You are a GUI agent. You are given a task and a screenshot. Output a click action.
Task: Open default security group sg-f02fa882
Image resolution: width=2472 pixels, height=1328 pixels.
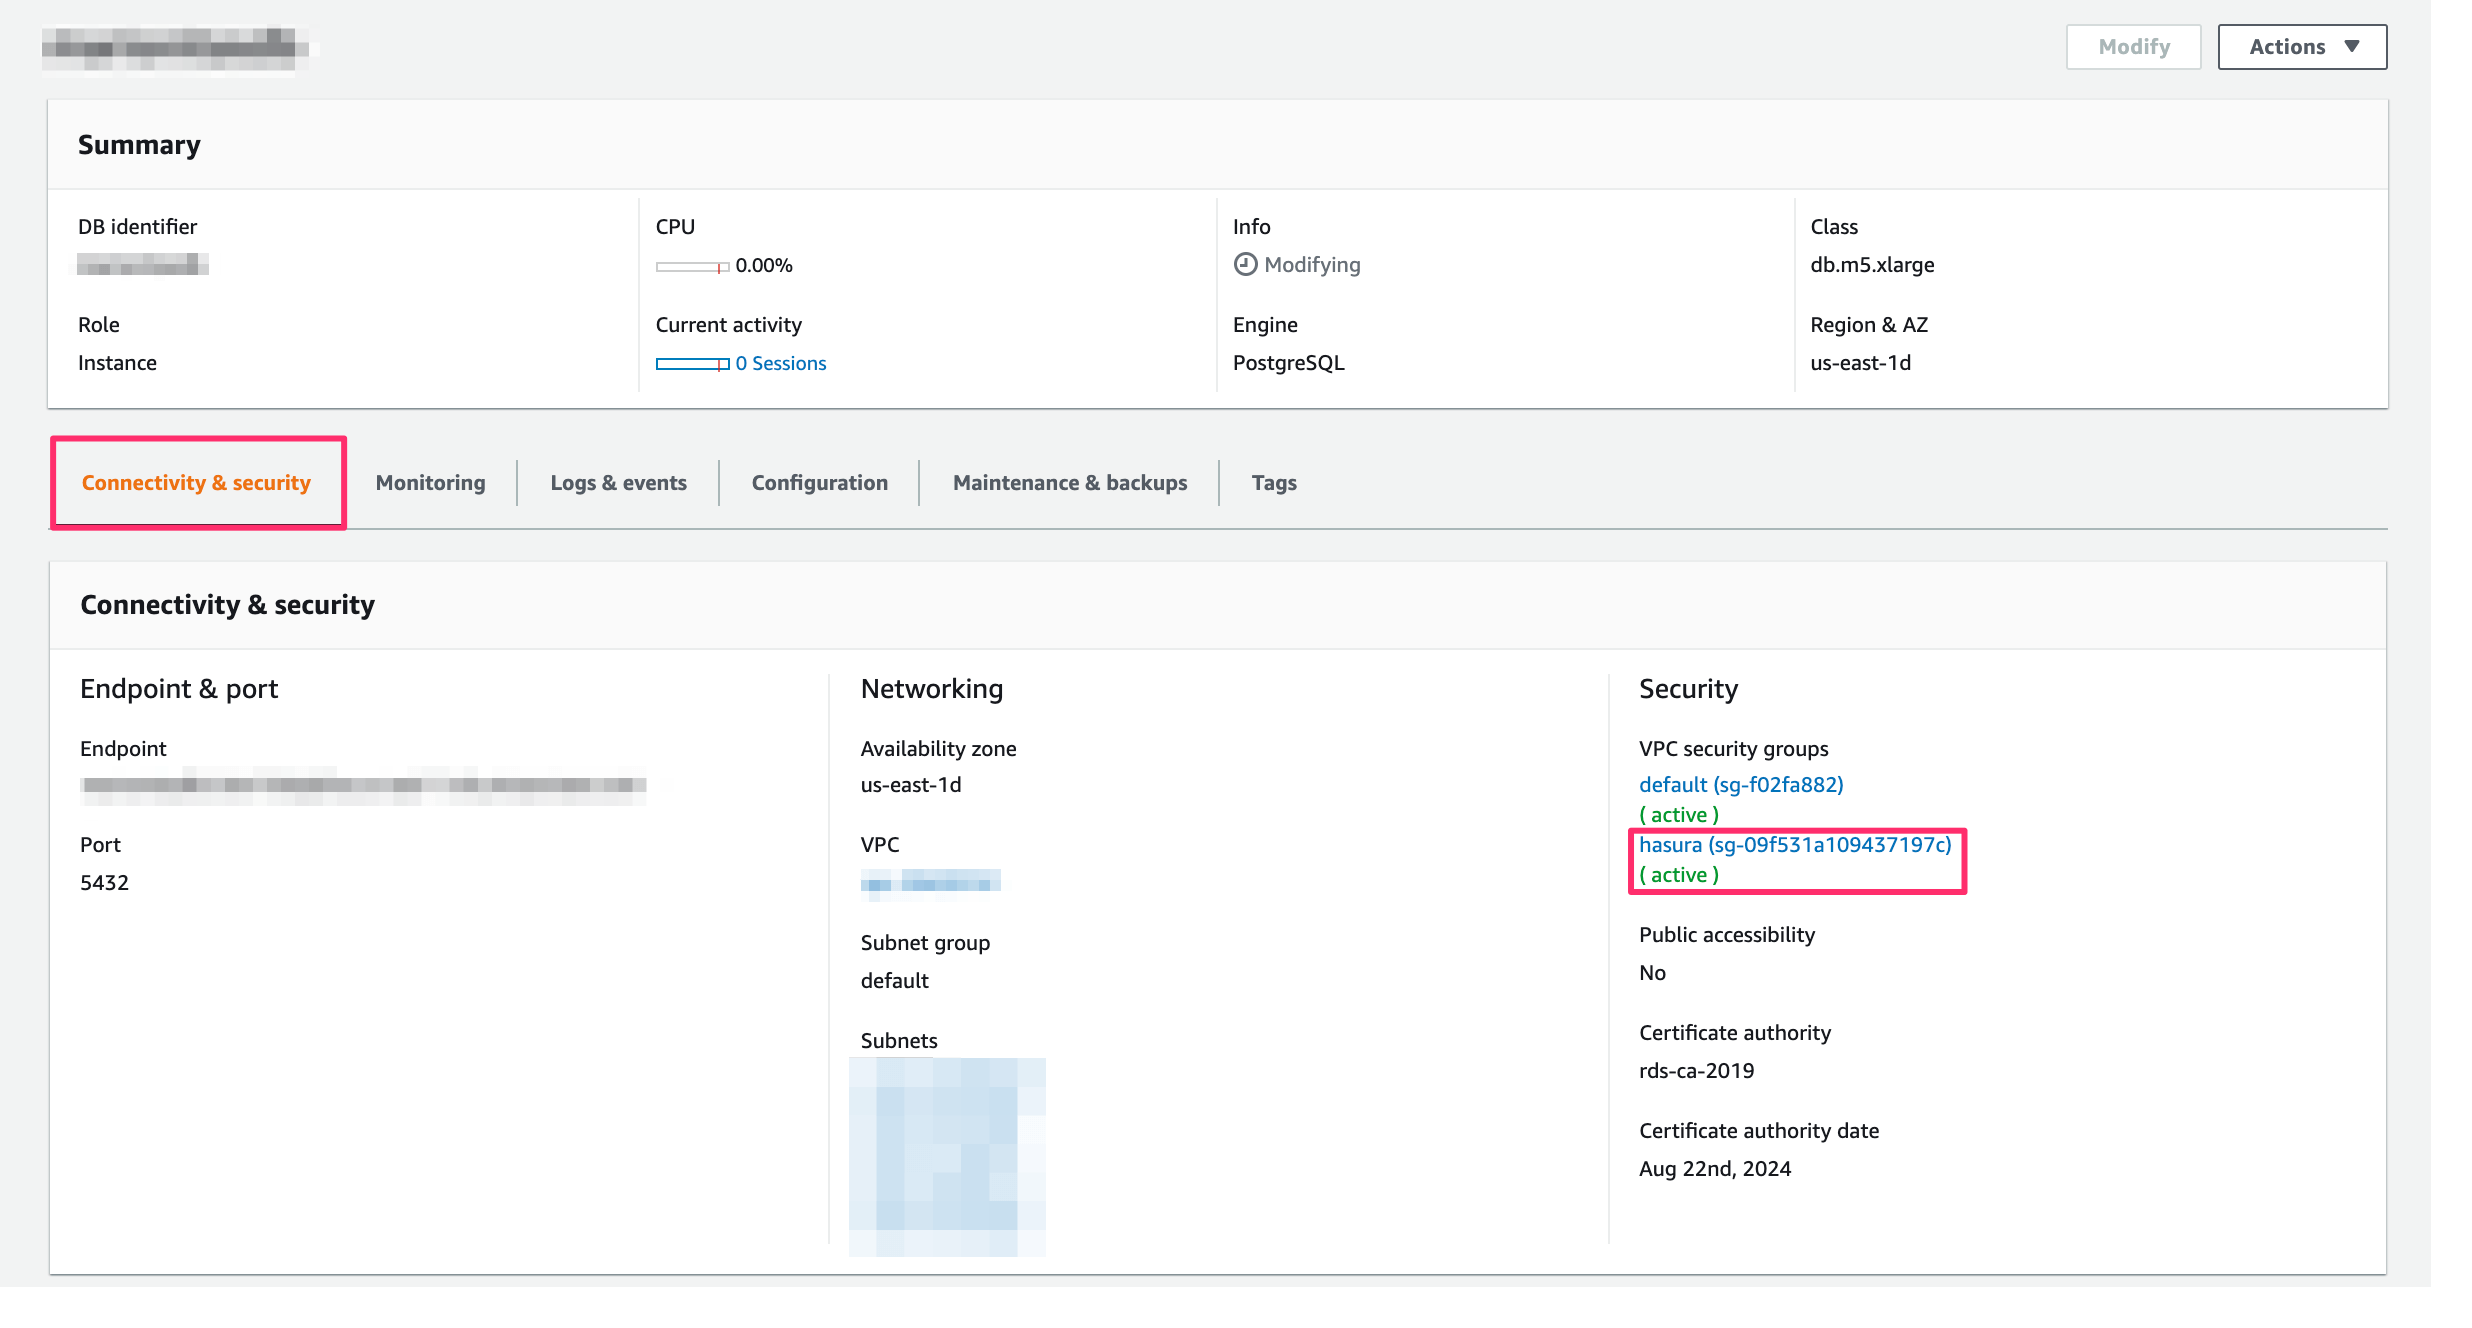(1740, 784)
